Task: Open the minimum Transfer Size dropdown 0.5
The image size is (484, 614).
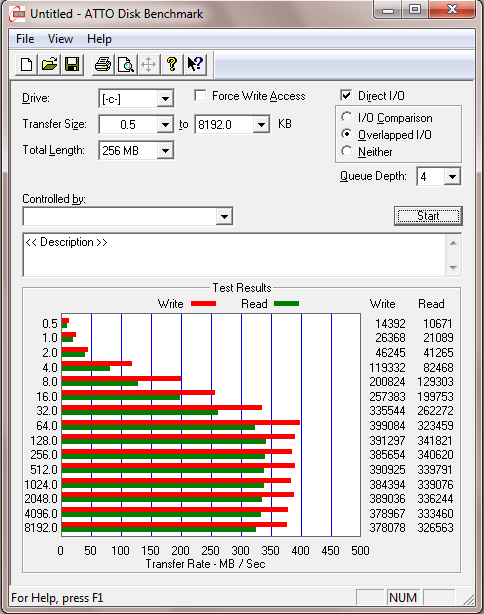Action: pyautogui.click(x=165, y=125)
